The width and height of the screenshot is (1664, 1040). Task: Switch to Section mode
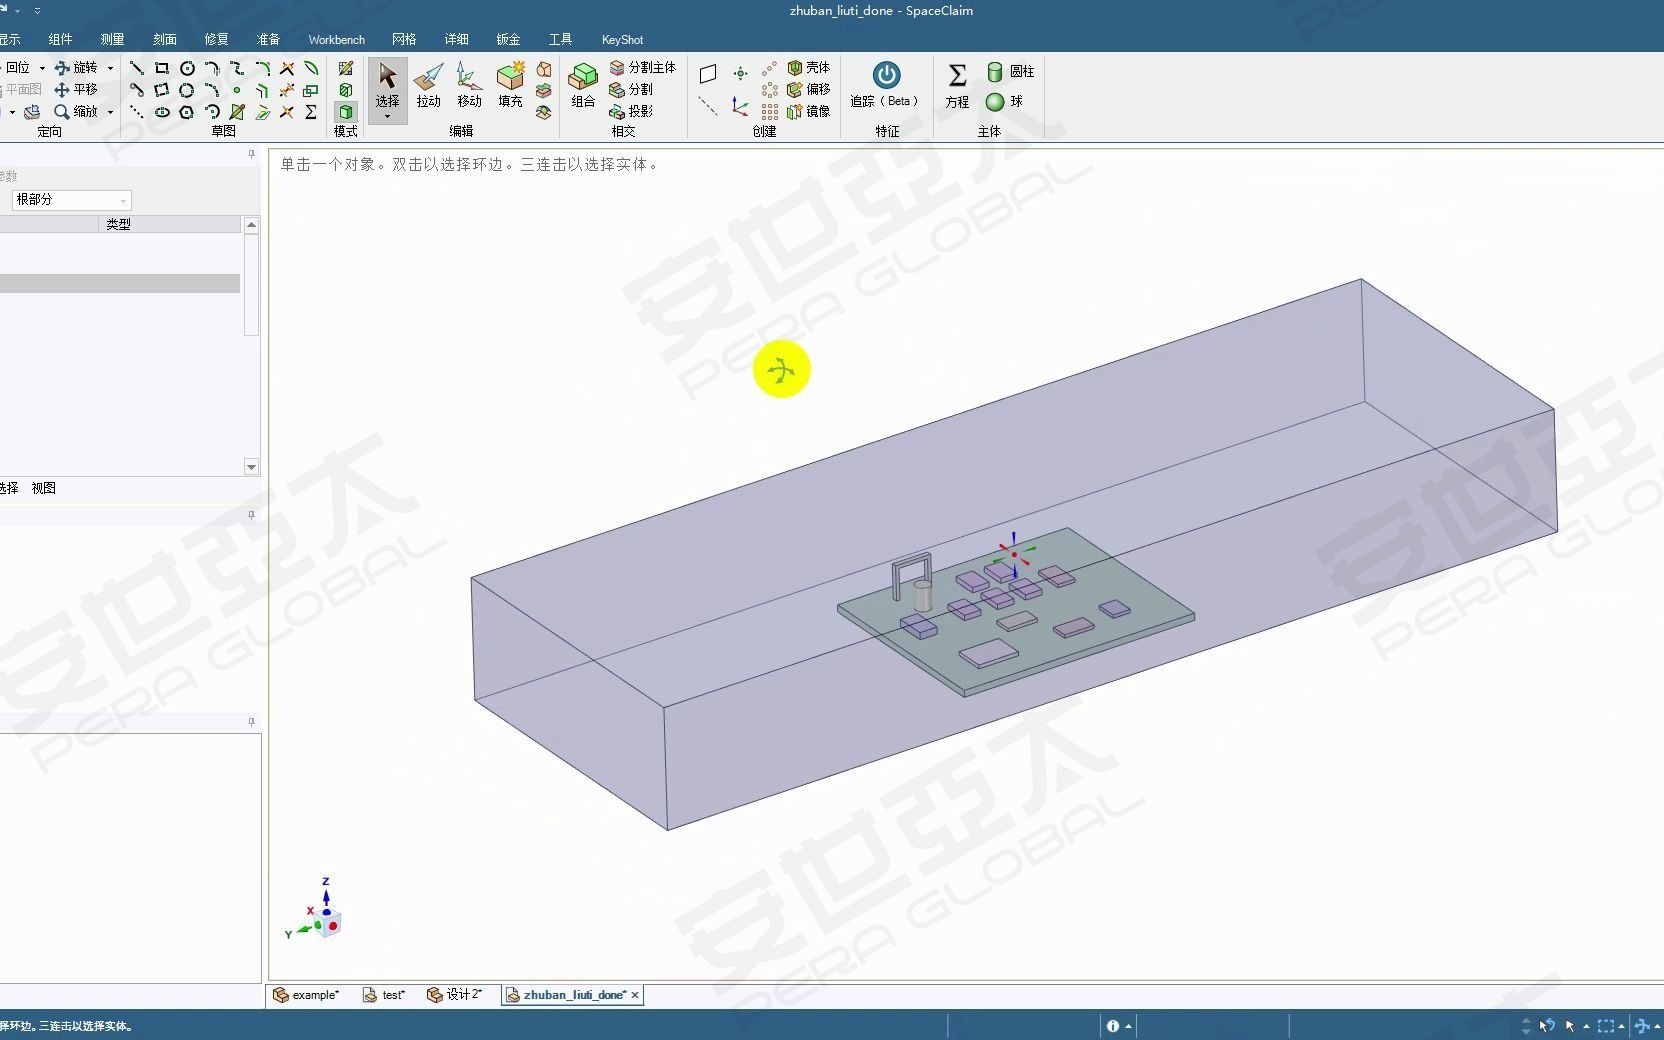(345, 90)
